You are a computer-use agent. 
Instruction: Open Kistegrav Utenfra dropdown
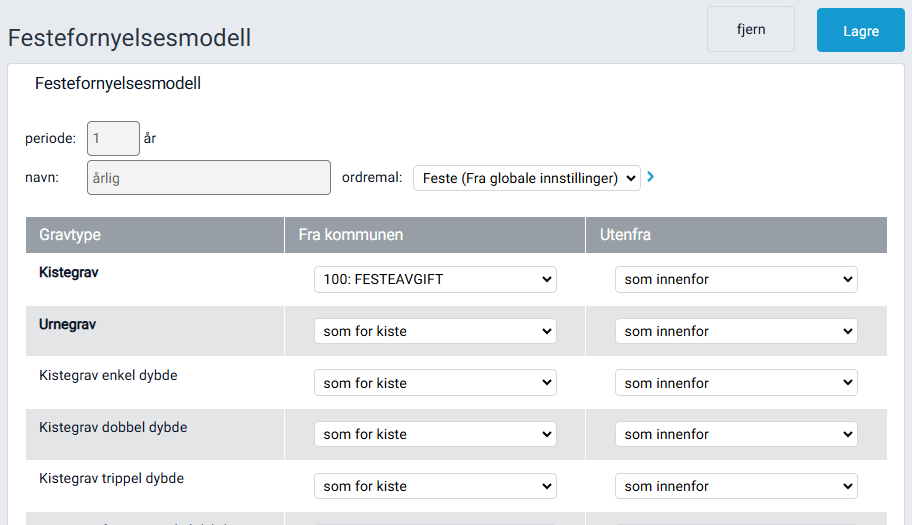coord(736,280)
